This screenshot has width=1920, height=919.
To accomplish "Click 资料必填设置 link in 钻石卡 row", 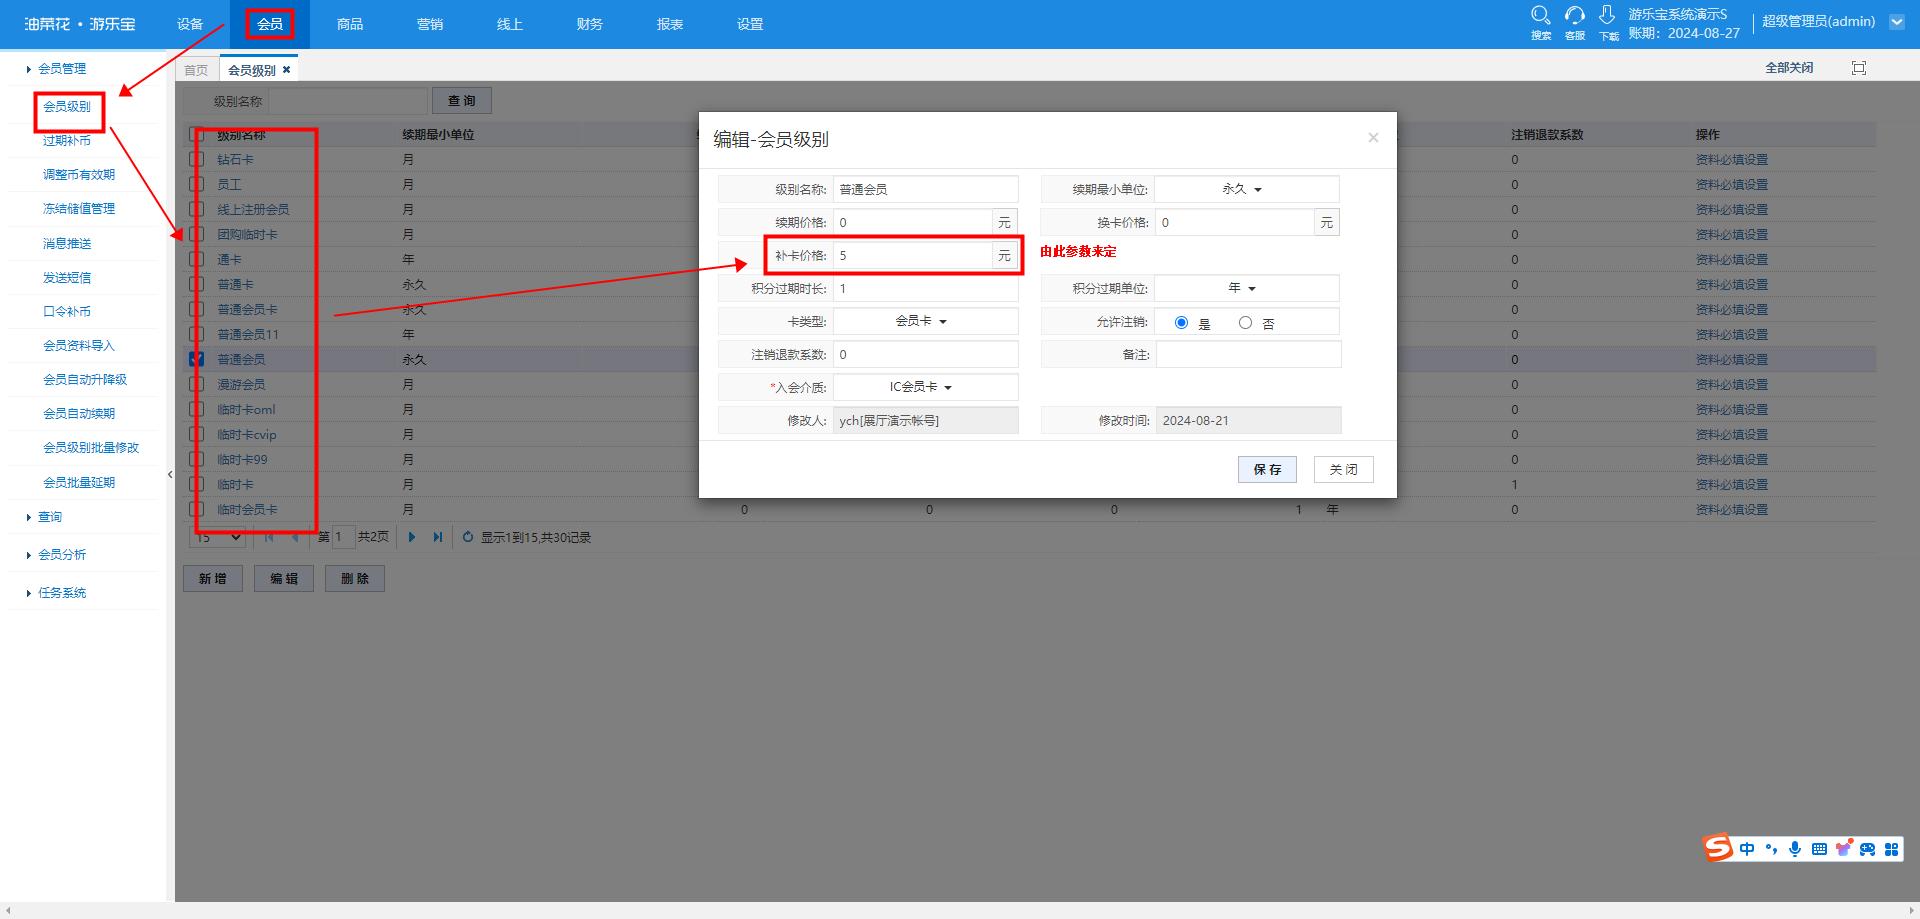I will [x=1732, y=159].
